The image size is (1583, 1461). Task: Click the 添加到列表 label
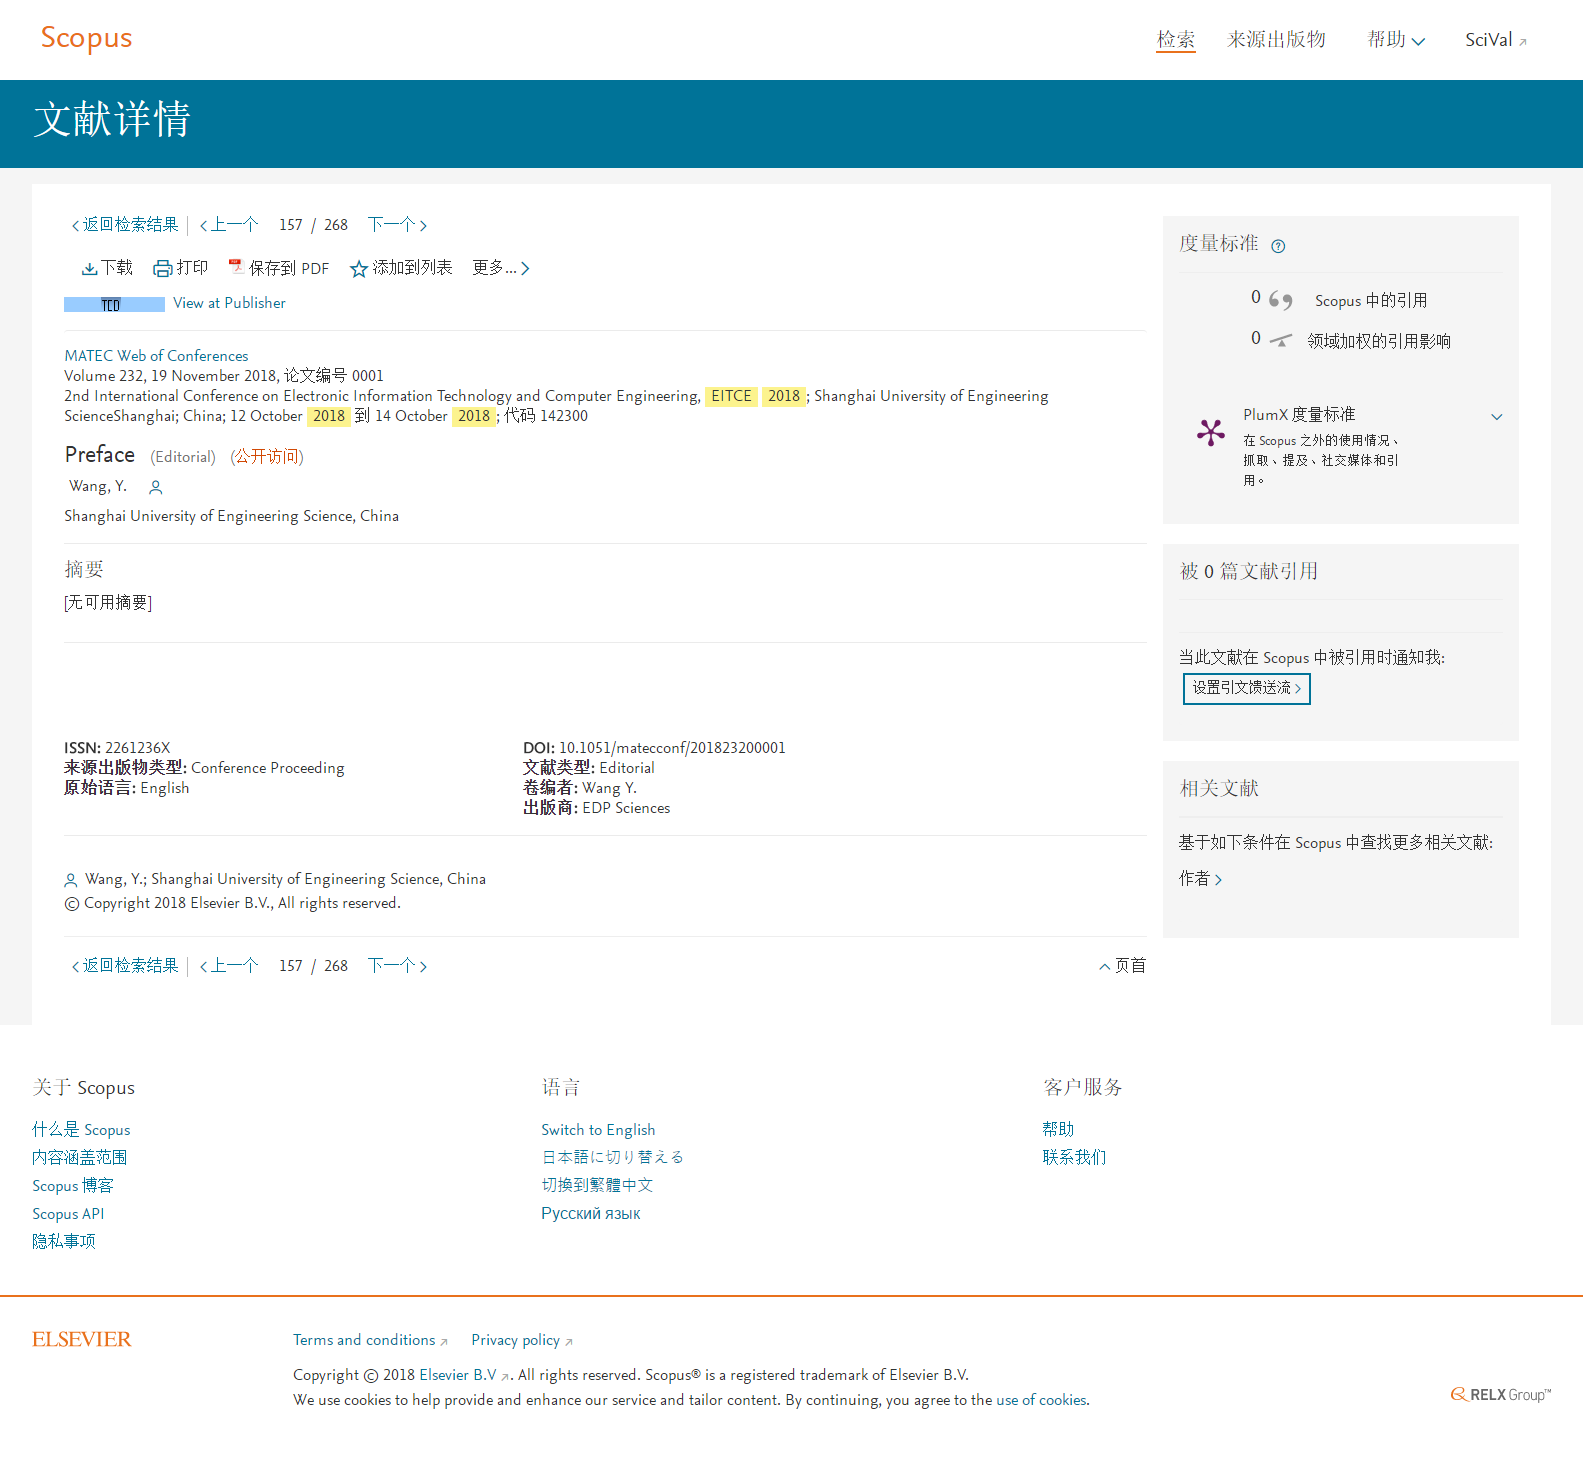(x=413, y=268)
